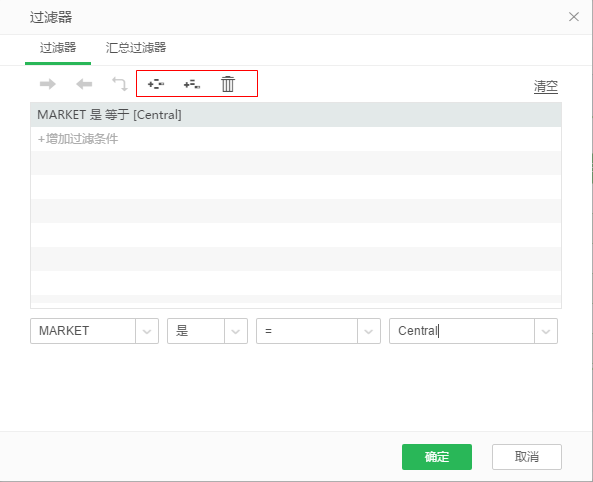Viewport: 593px width, 482px height.
Task: Click the Central value input field
Action: (x=462, y=331)
